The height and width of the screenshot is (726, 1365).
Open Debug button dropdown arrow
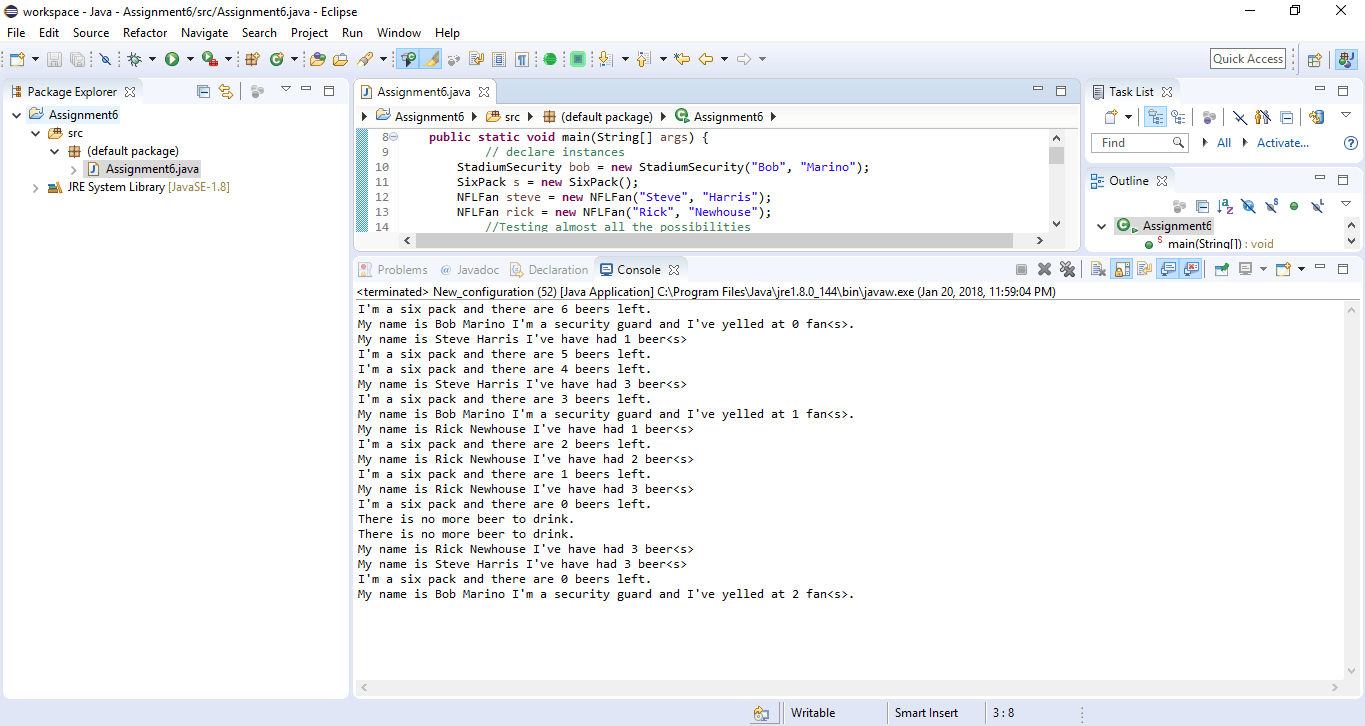tap(152, 60)
